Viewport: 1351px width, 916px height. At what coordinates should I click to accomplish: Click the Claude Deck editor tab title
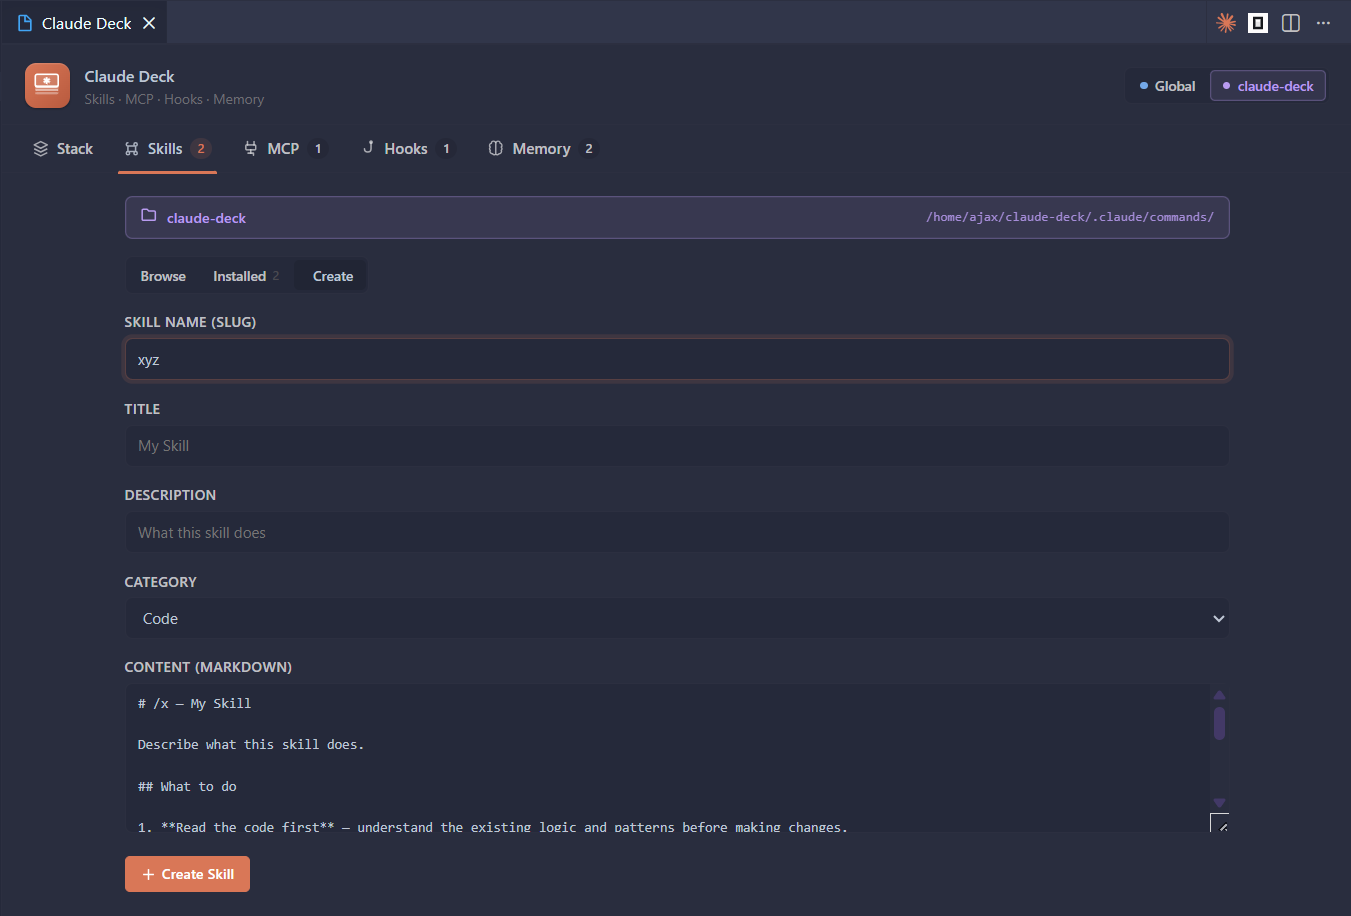point(87,23)
